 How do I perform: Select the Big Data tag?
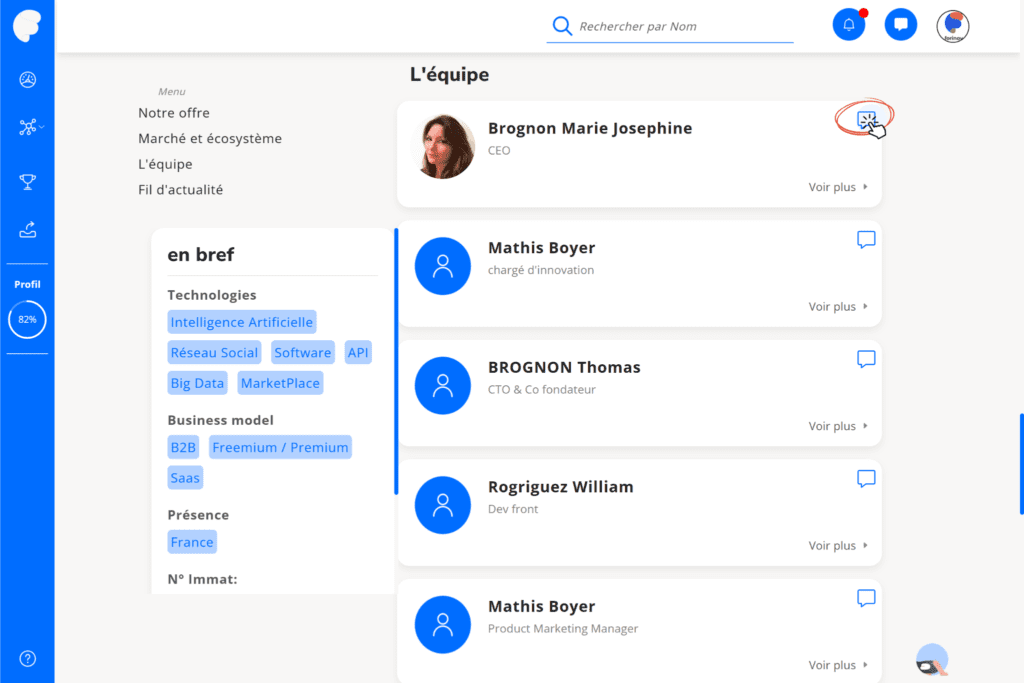click(197, 383)
